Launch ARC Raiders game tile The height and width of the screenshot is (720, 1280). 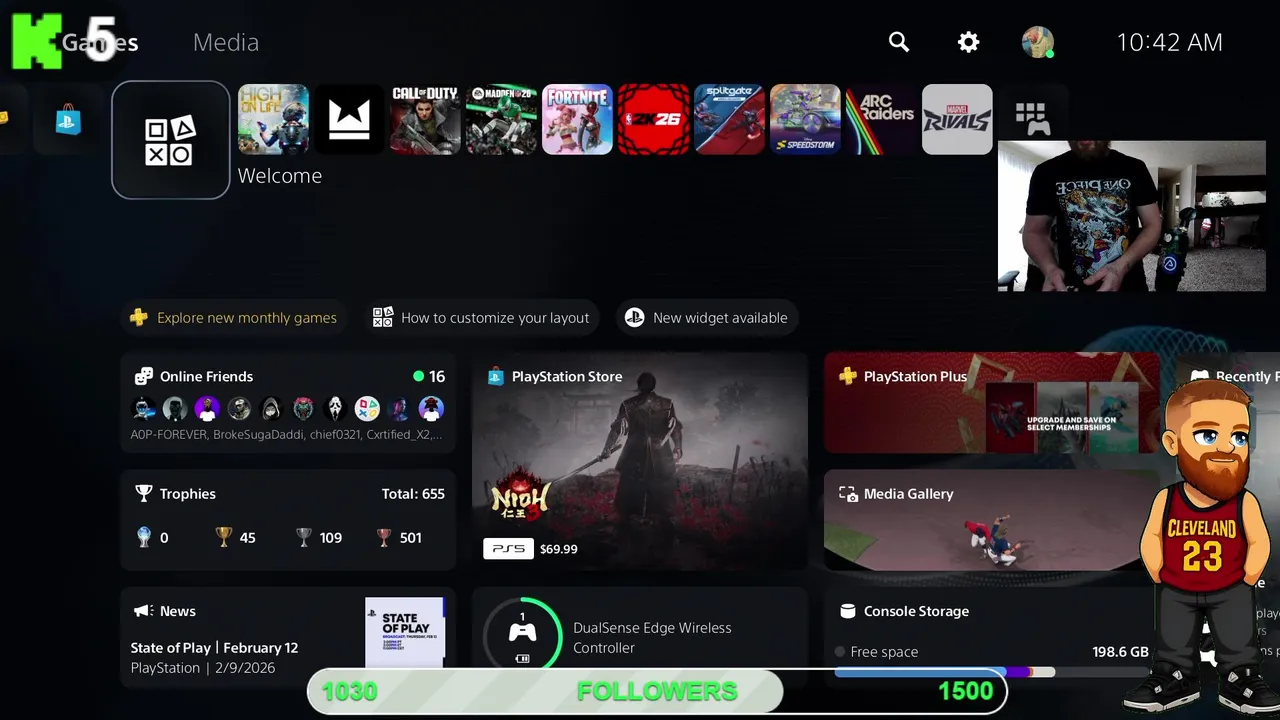point(881,119)
